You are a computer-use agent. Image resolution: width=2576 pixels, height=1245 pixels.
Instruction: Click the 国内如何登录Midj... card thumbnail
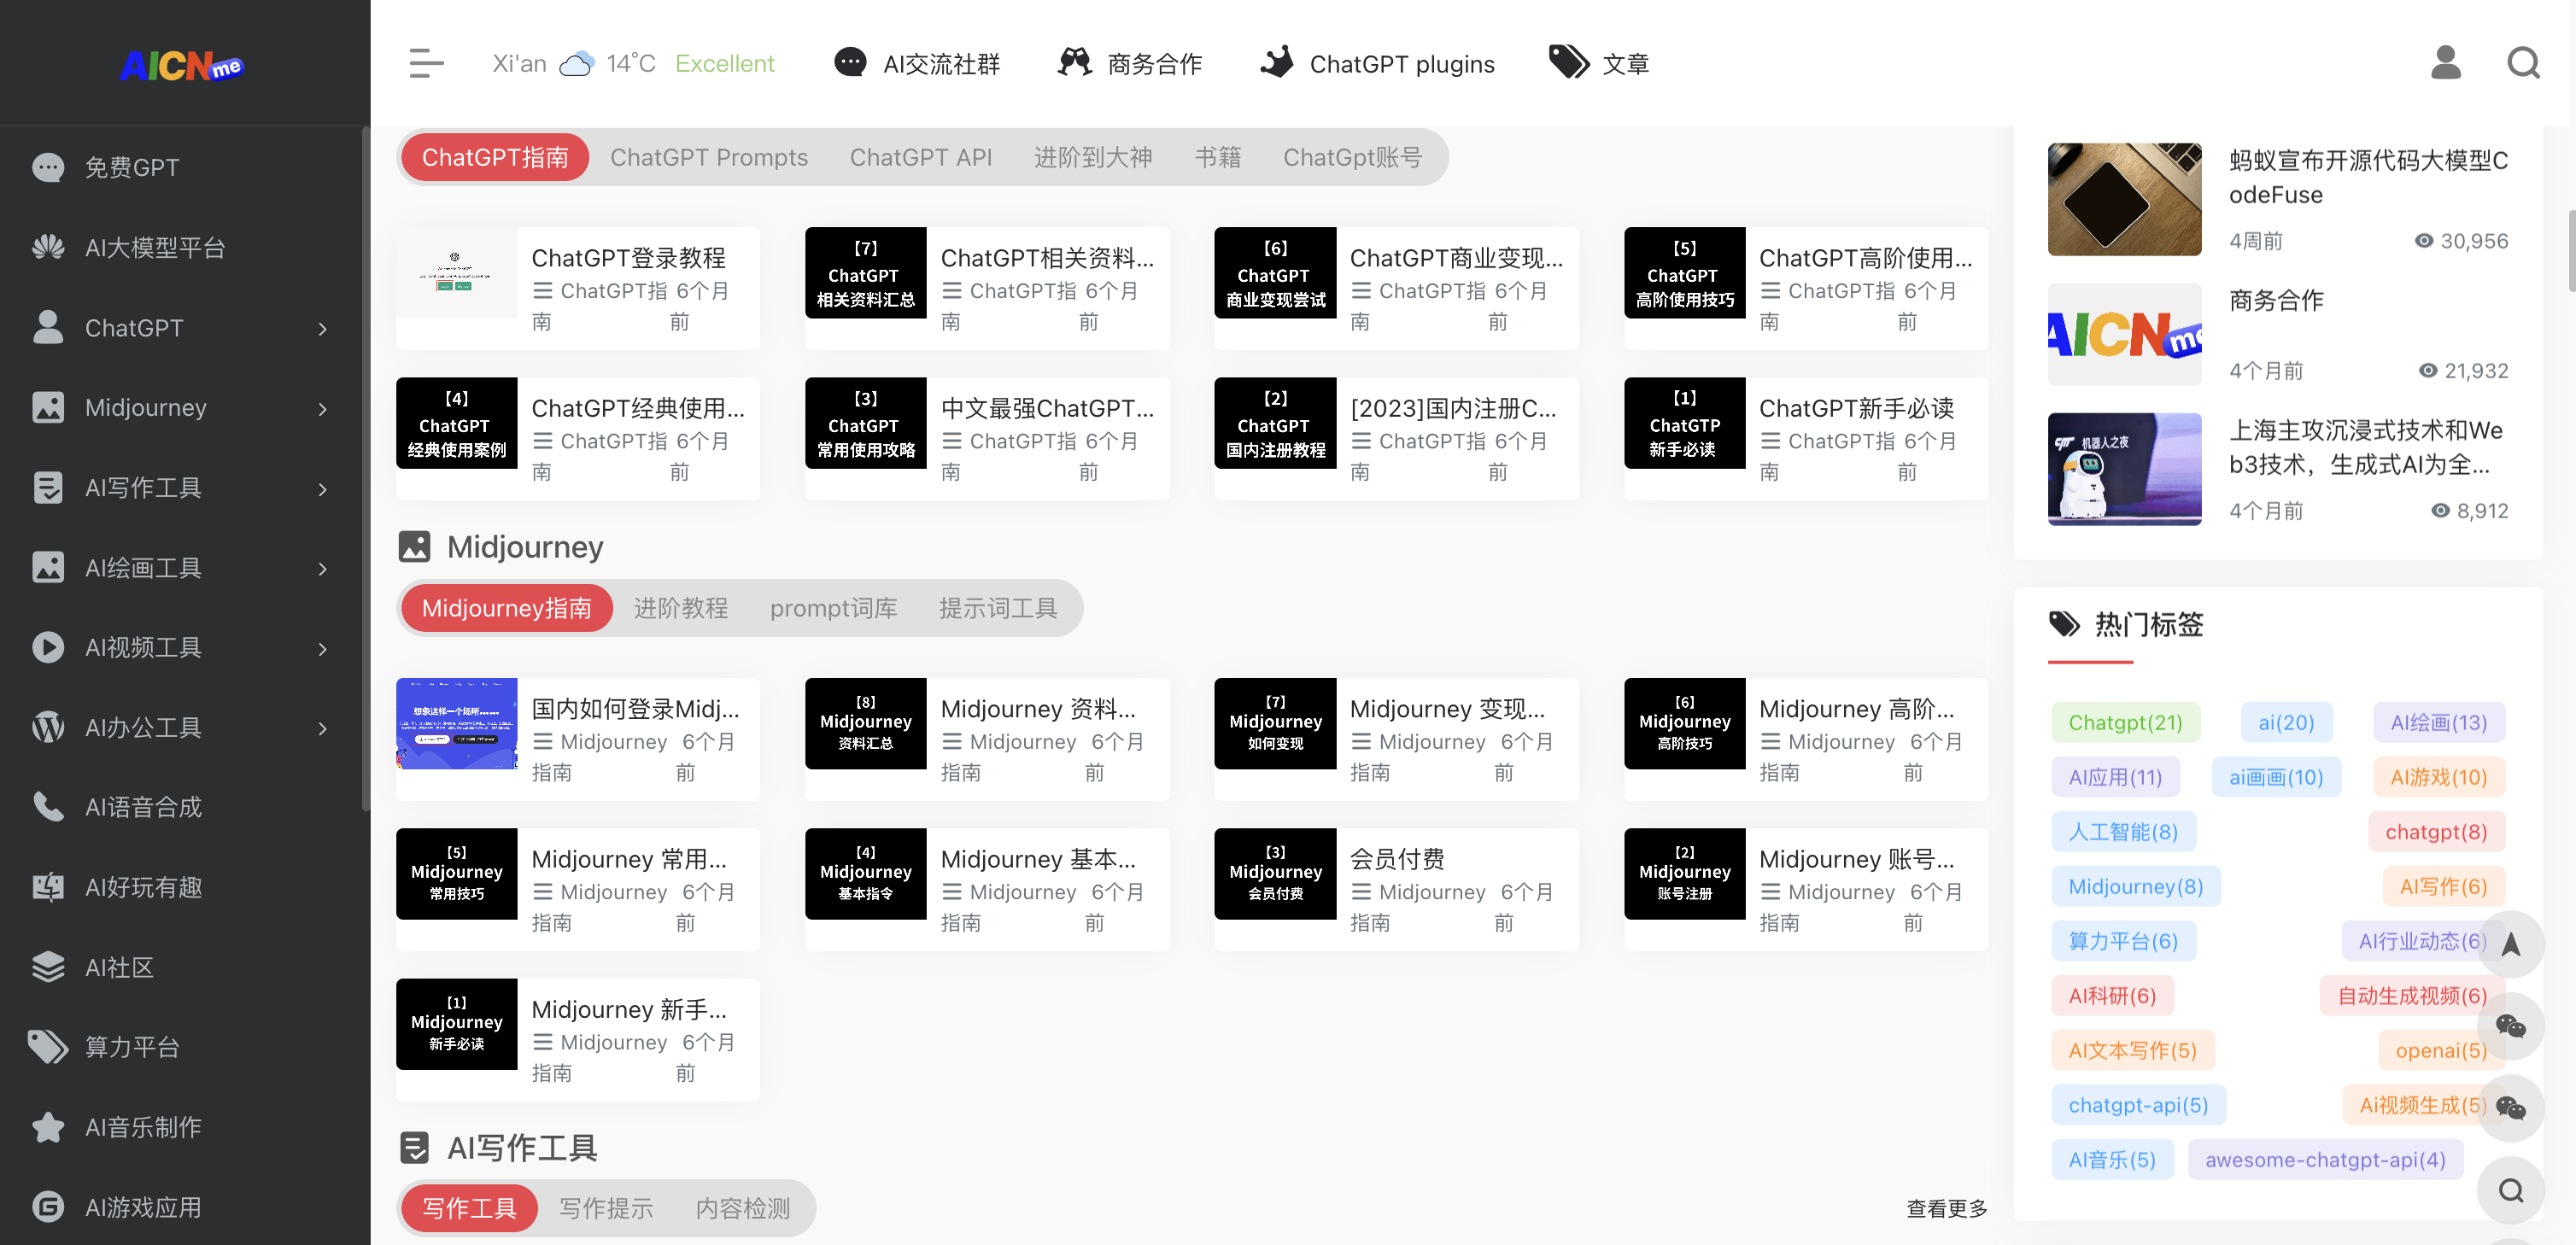point(456,724)
